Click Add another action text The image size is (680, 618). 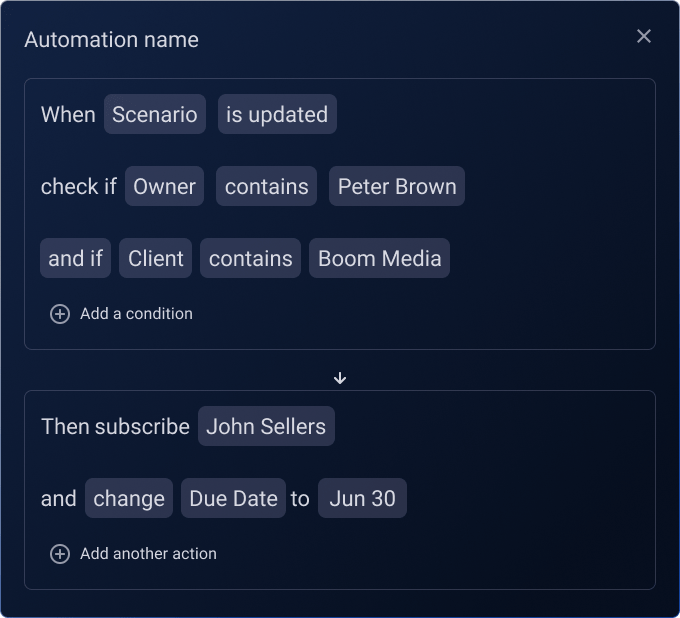coord(148,554)
